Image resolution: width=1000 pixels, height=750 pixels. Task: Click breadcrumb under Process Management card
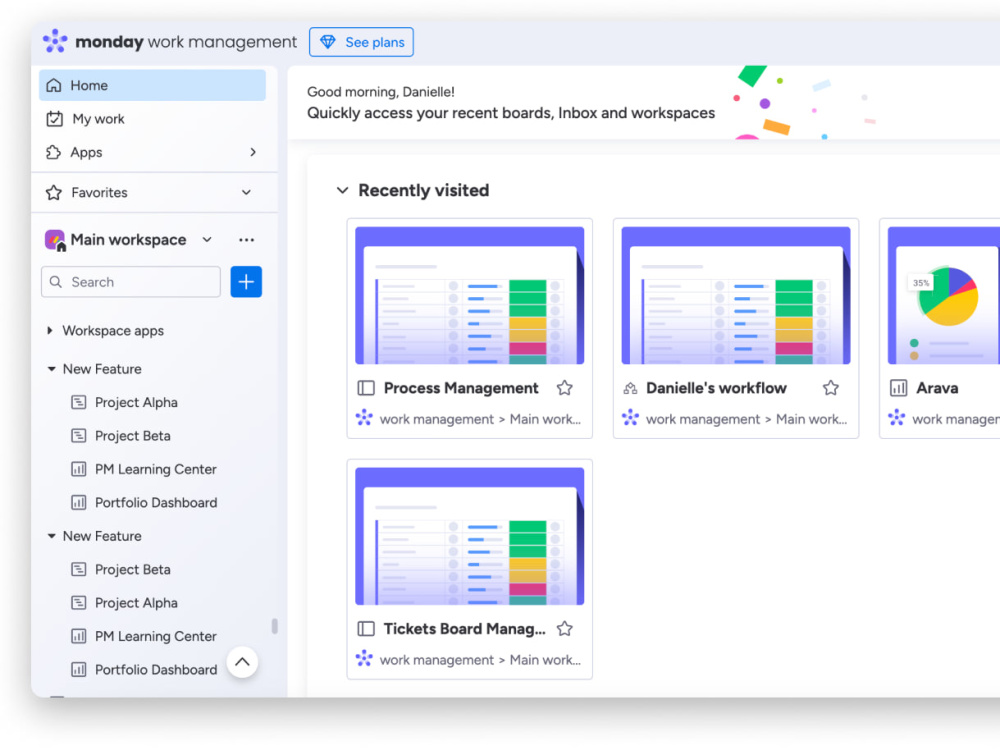tap(480, 419)
